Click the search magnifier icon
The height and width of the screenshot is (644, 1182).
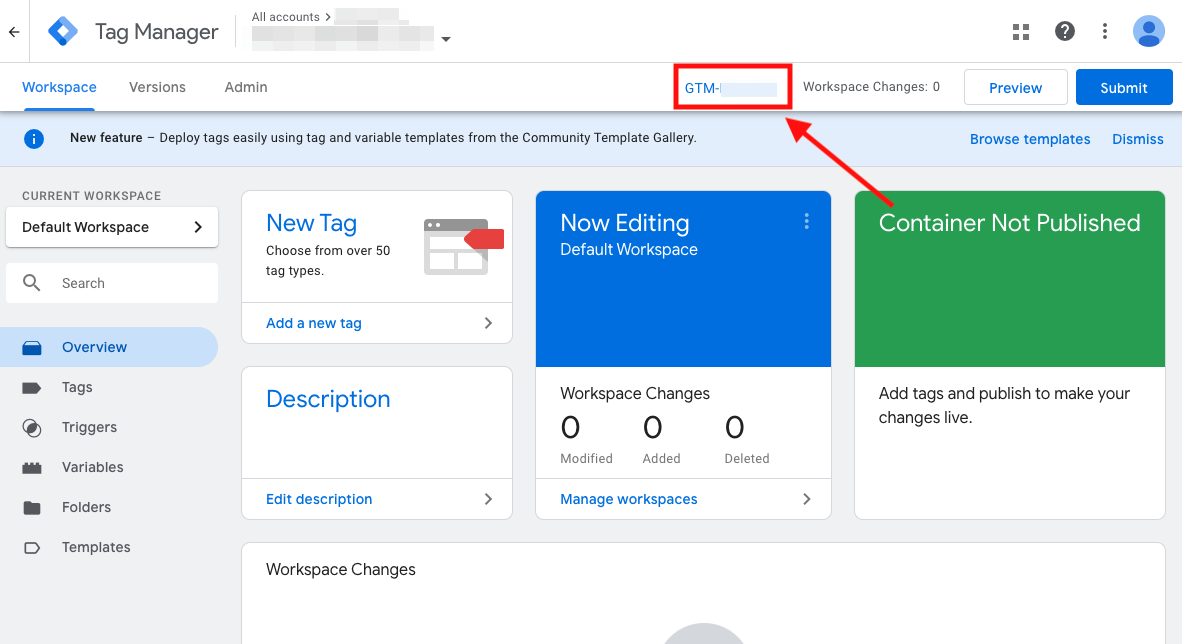pos(32,283)
